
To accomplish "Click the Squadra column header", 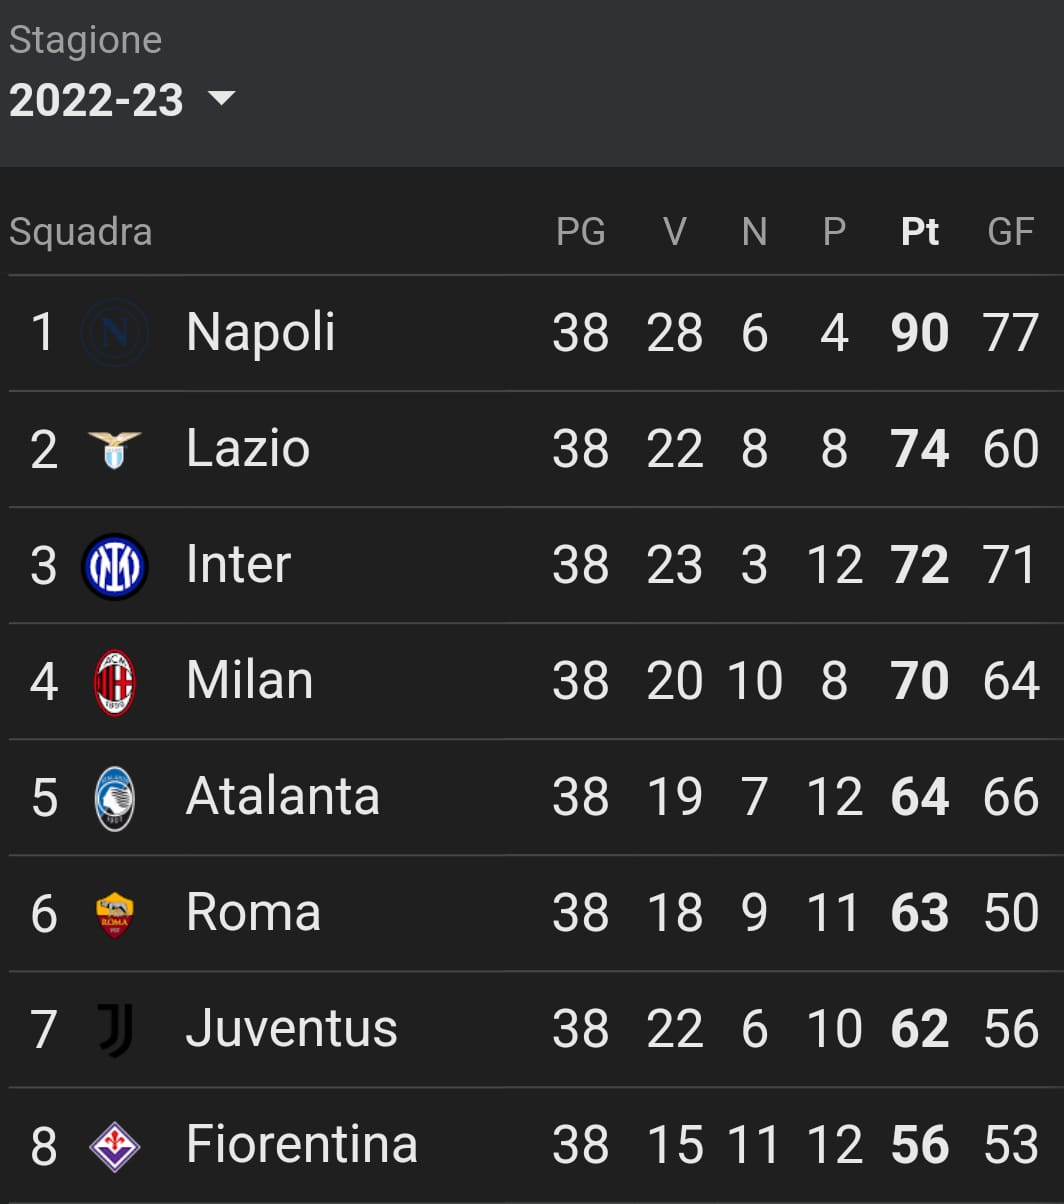I will point(81,232).
